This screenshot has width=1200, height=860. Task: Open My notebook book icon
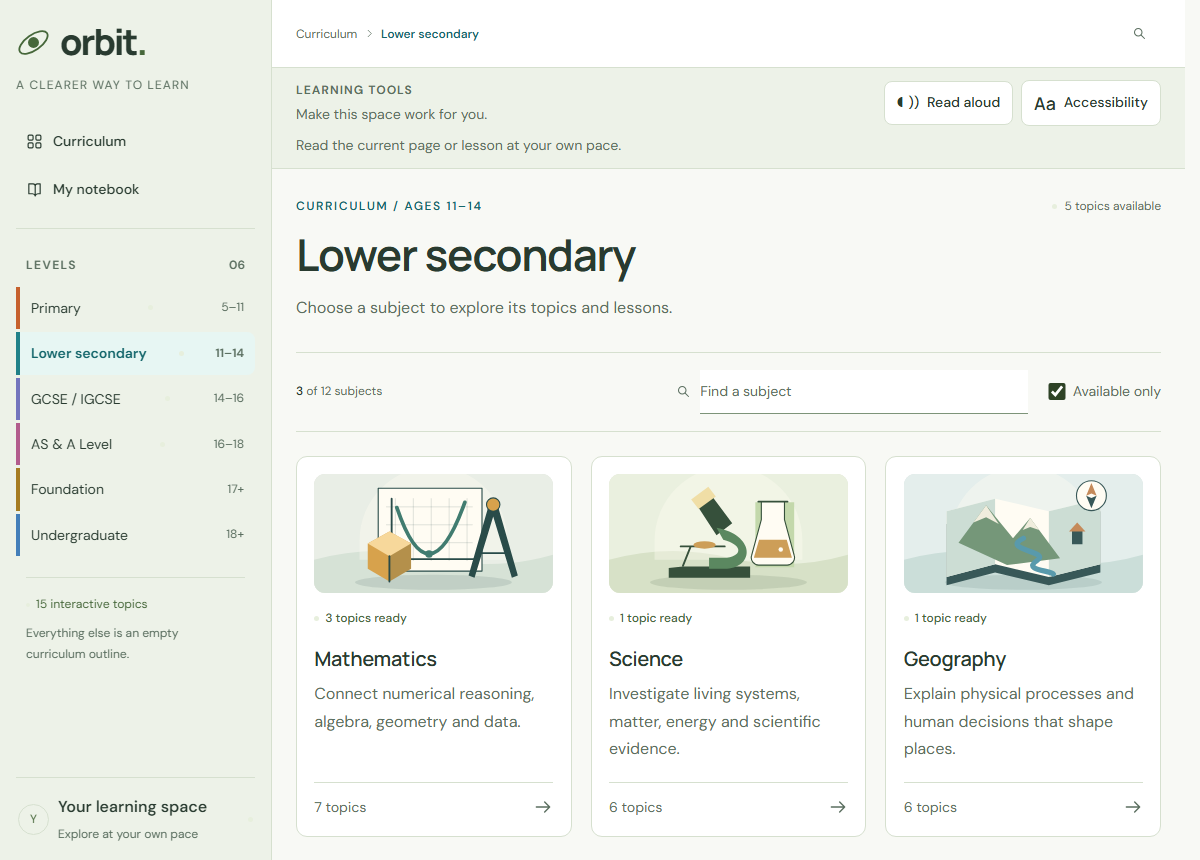[34, 190]
